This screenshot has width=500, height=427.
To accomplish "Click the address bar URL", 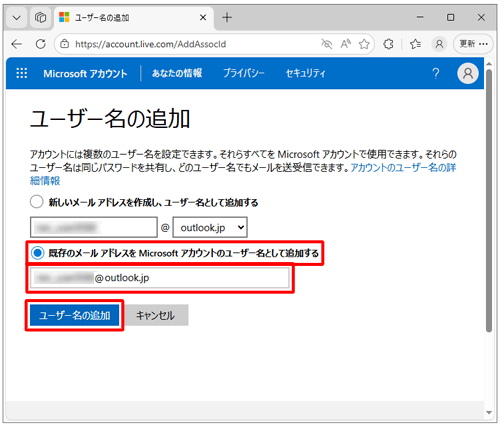I will (x=151, y=44).
